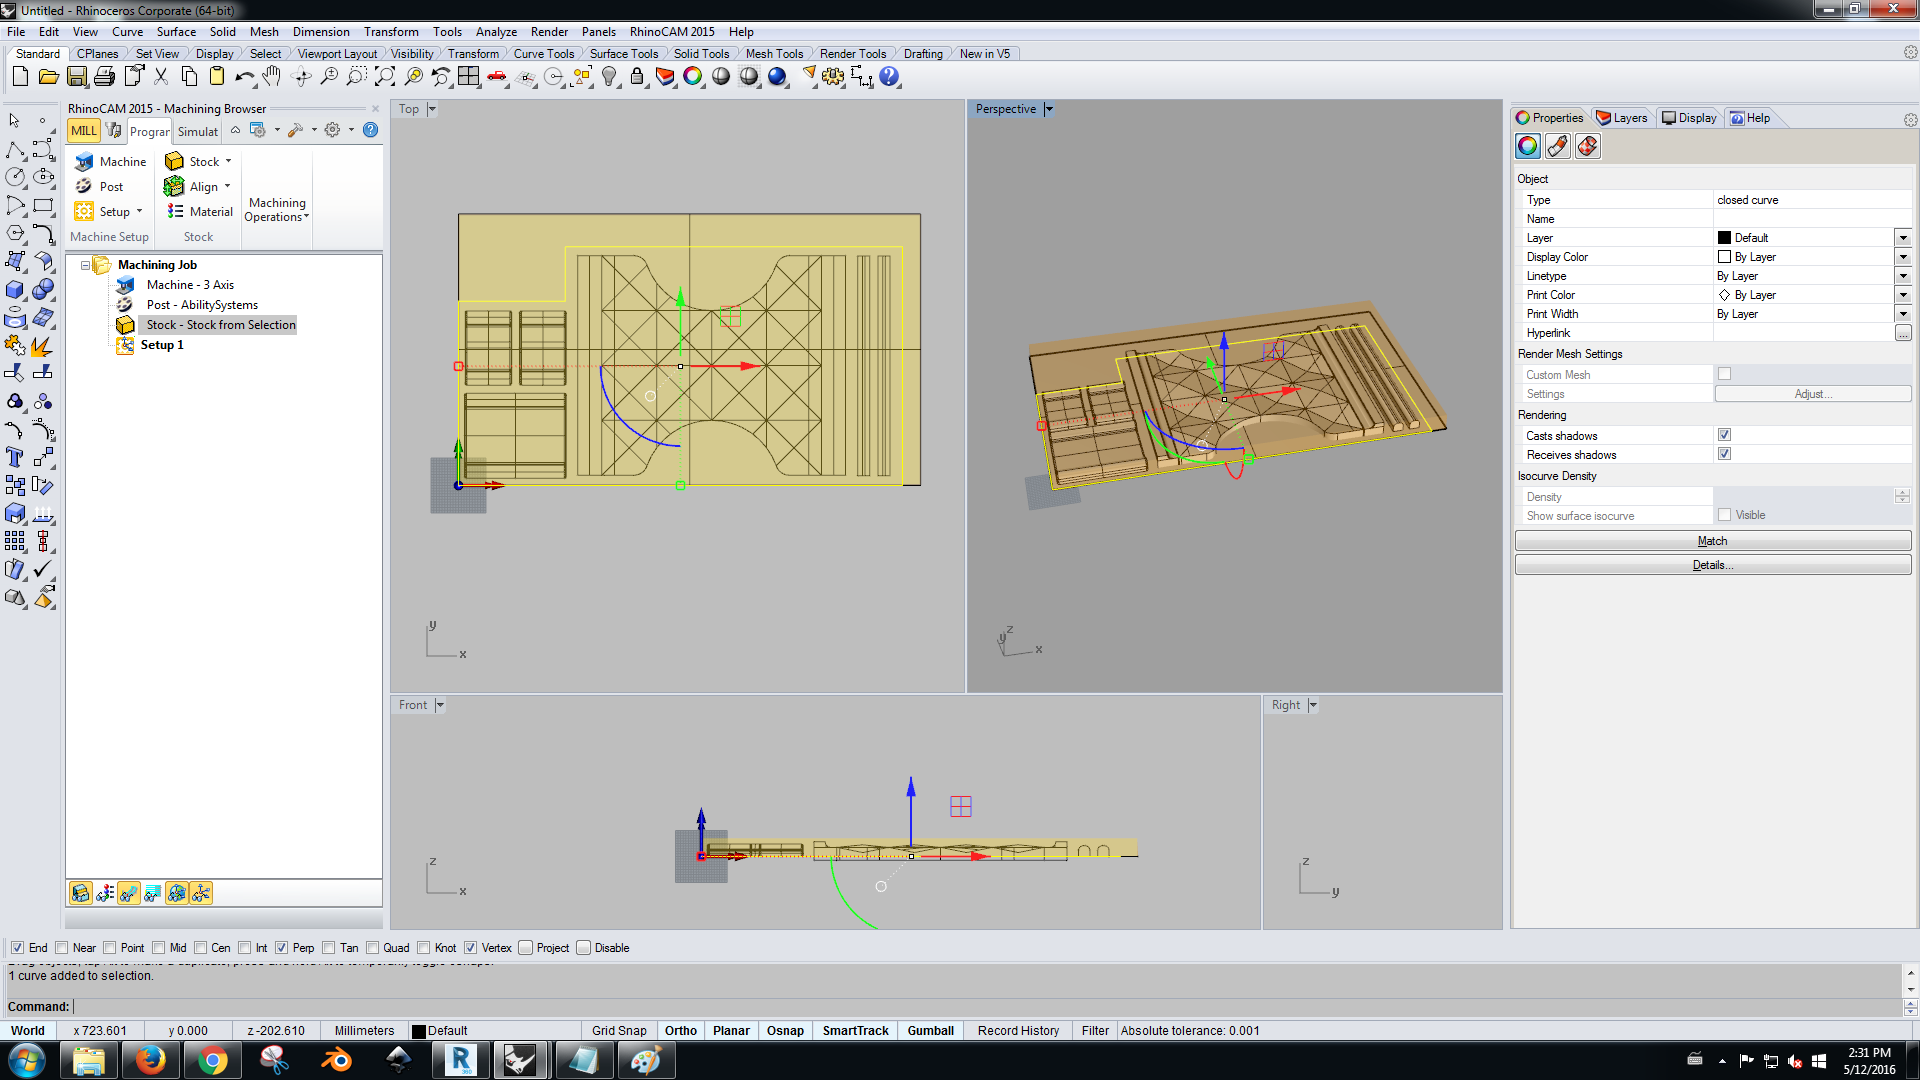1920x1080 pixels.
Task: Enable the Mid osnap checkbox
Action: (x=159, y=948)
